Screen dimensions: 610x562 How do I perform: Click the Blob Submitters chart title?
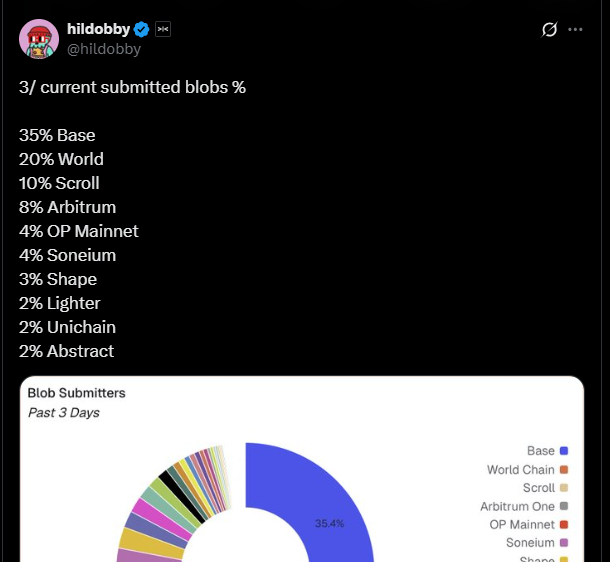(77, 393)
